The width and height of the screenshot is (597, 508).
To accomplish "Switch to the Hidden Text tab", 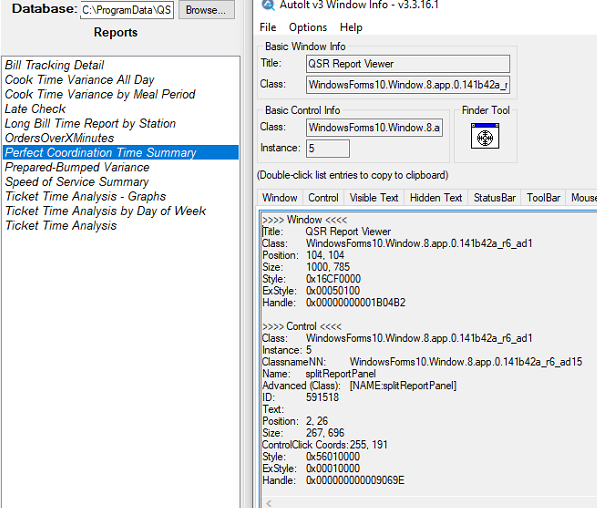I will pyautogui.click(x=436, y=198).
